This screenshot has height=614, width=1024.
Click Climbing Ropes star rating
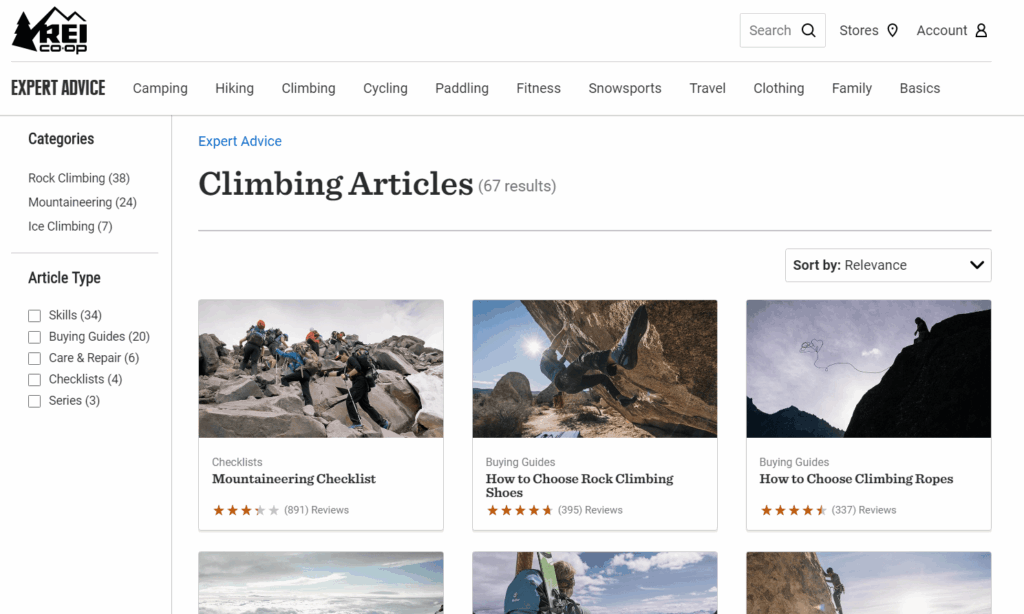tap(794, 510)
